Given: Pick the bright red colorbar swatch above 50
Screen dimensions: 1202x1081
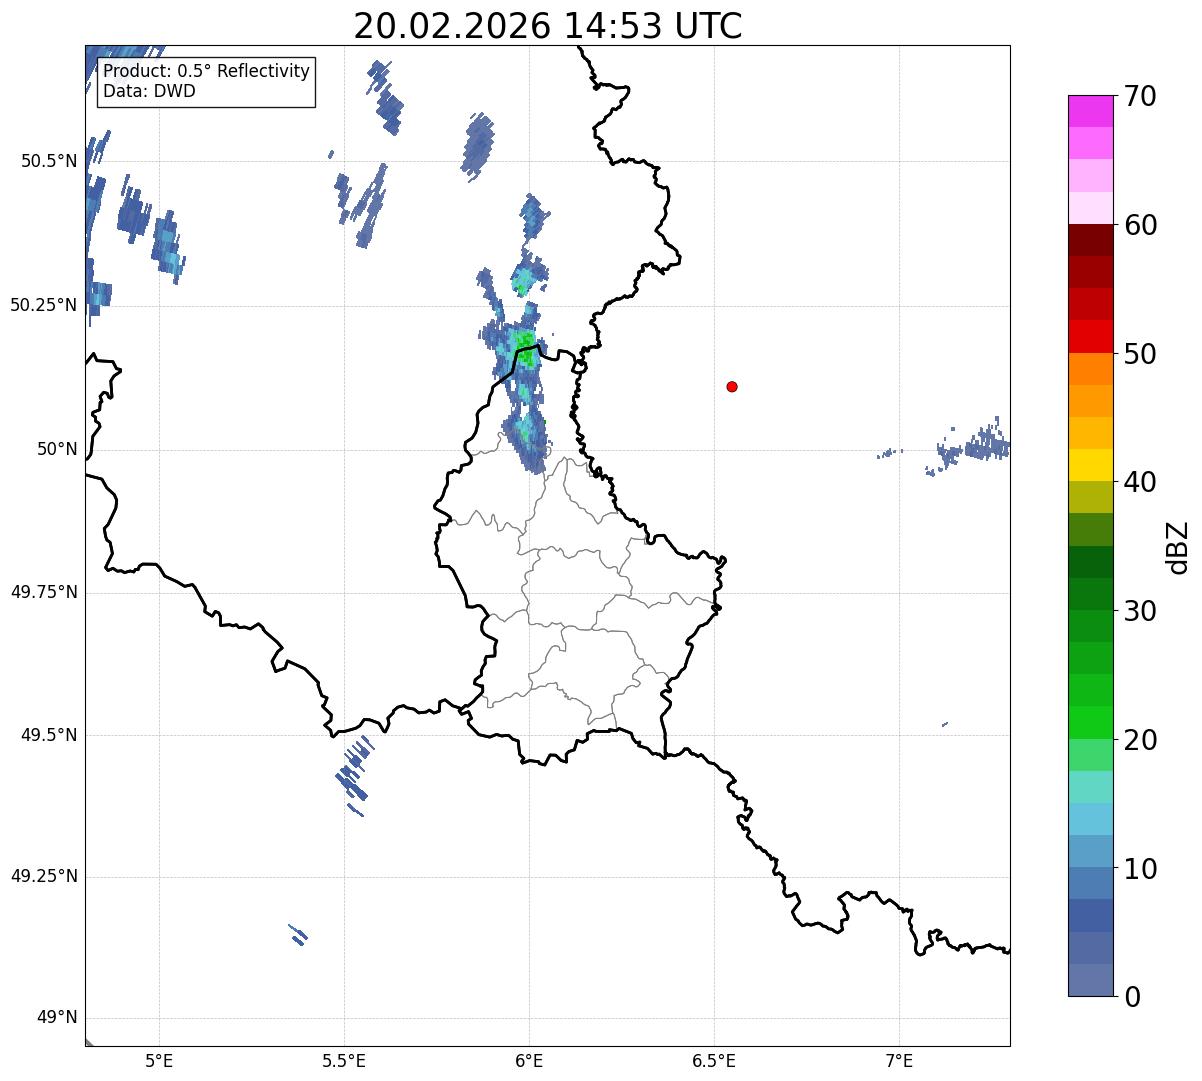Looking at the screenshot, I should click(x=1091, y=336).
